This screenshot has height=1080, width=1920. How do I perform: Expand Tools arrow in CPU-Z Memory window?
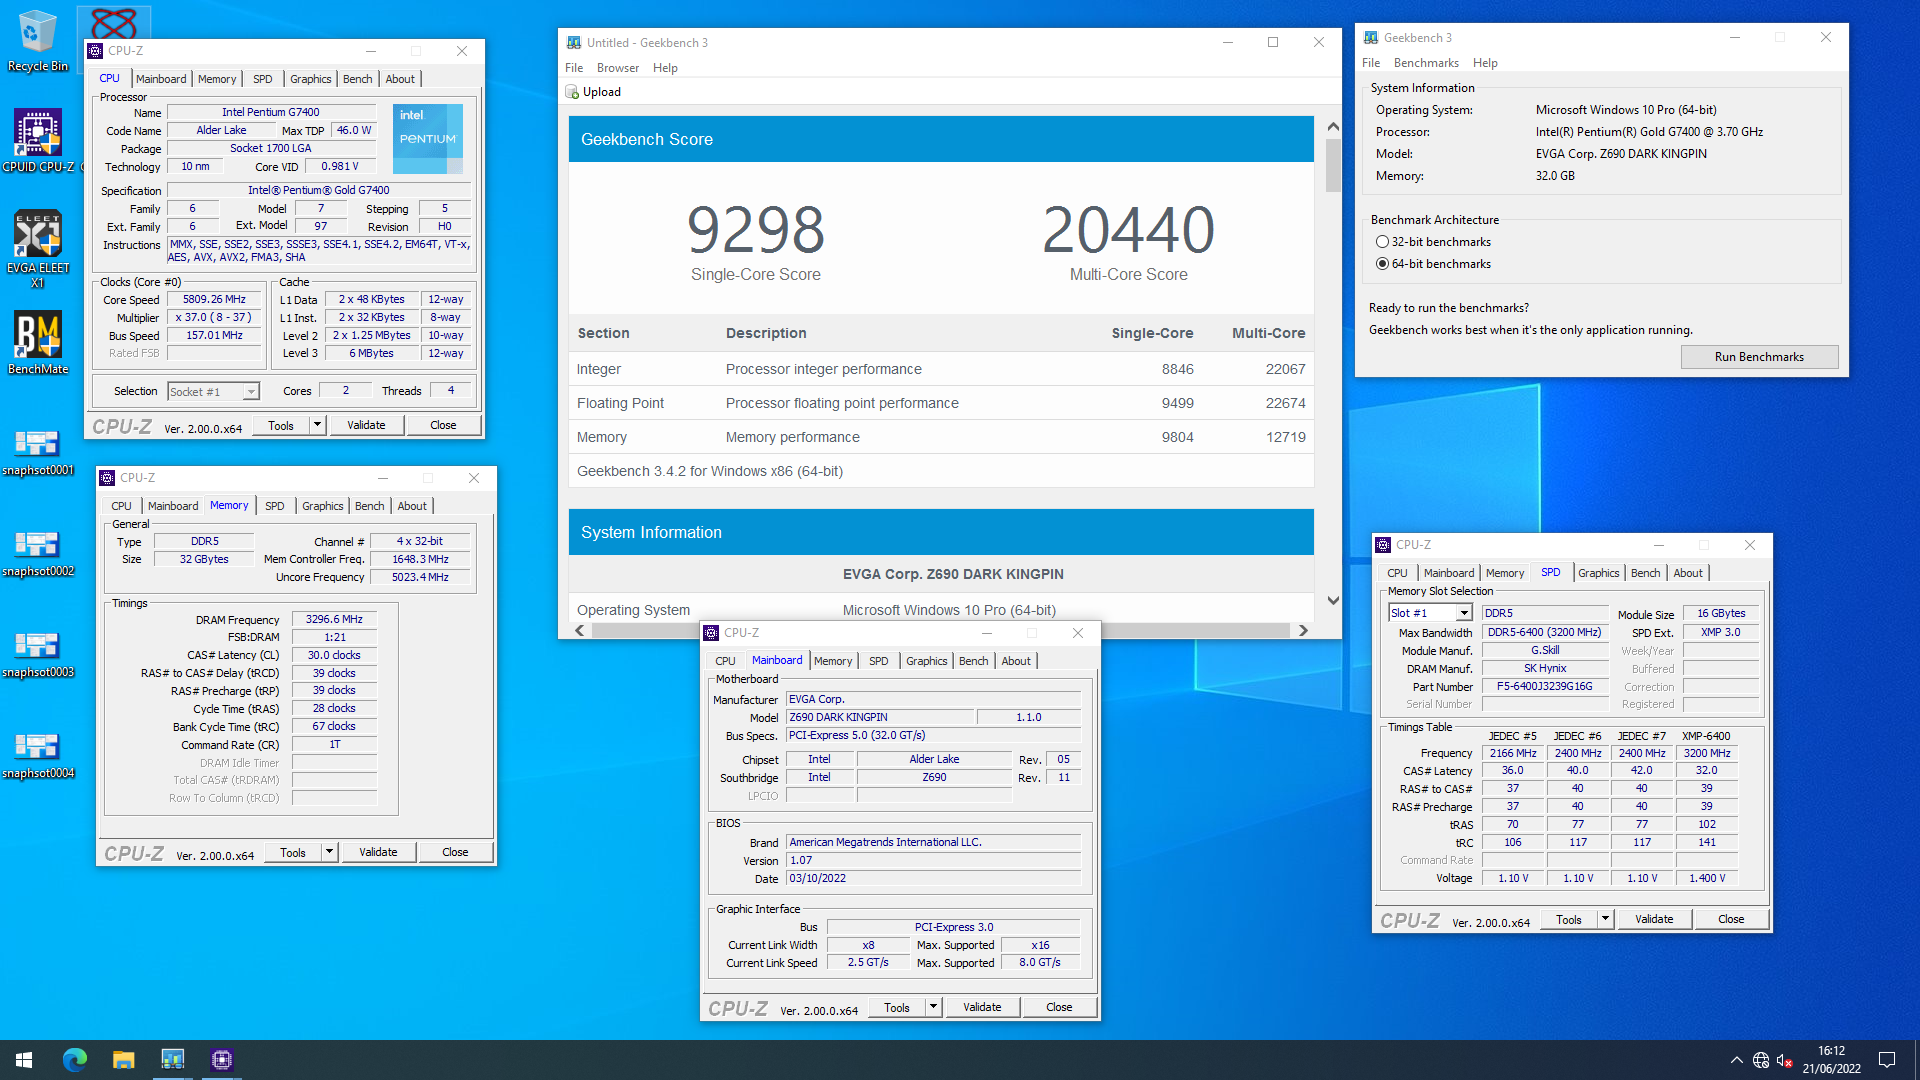329,852
